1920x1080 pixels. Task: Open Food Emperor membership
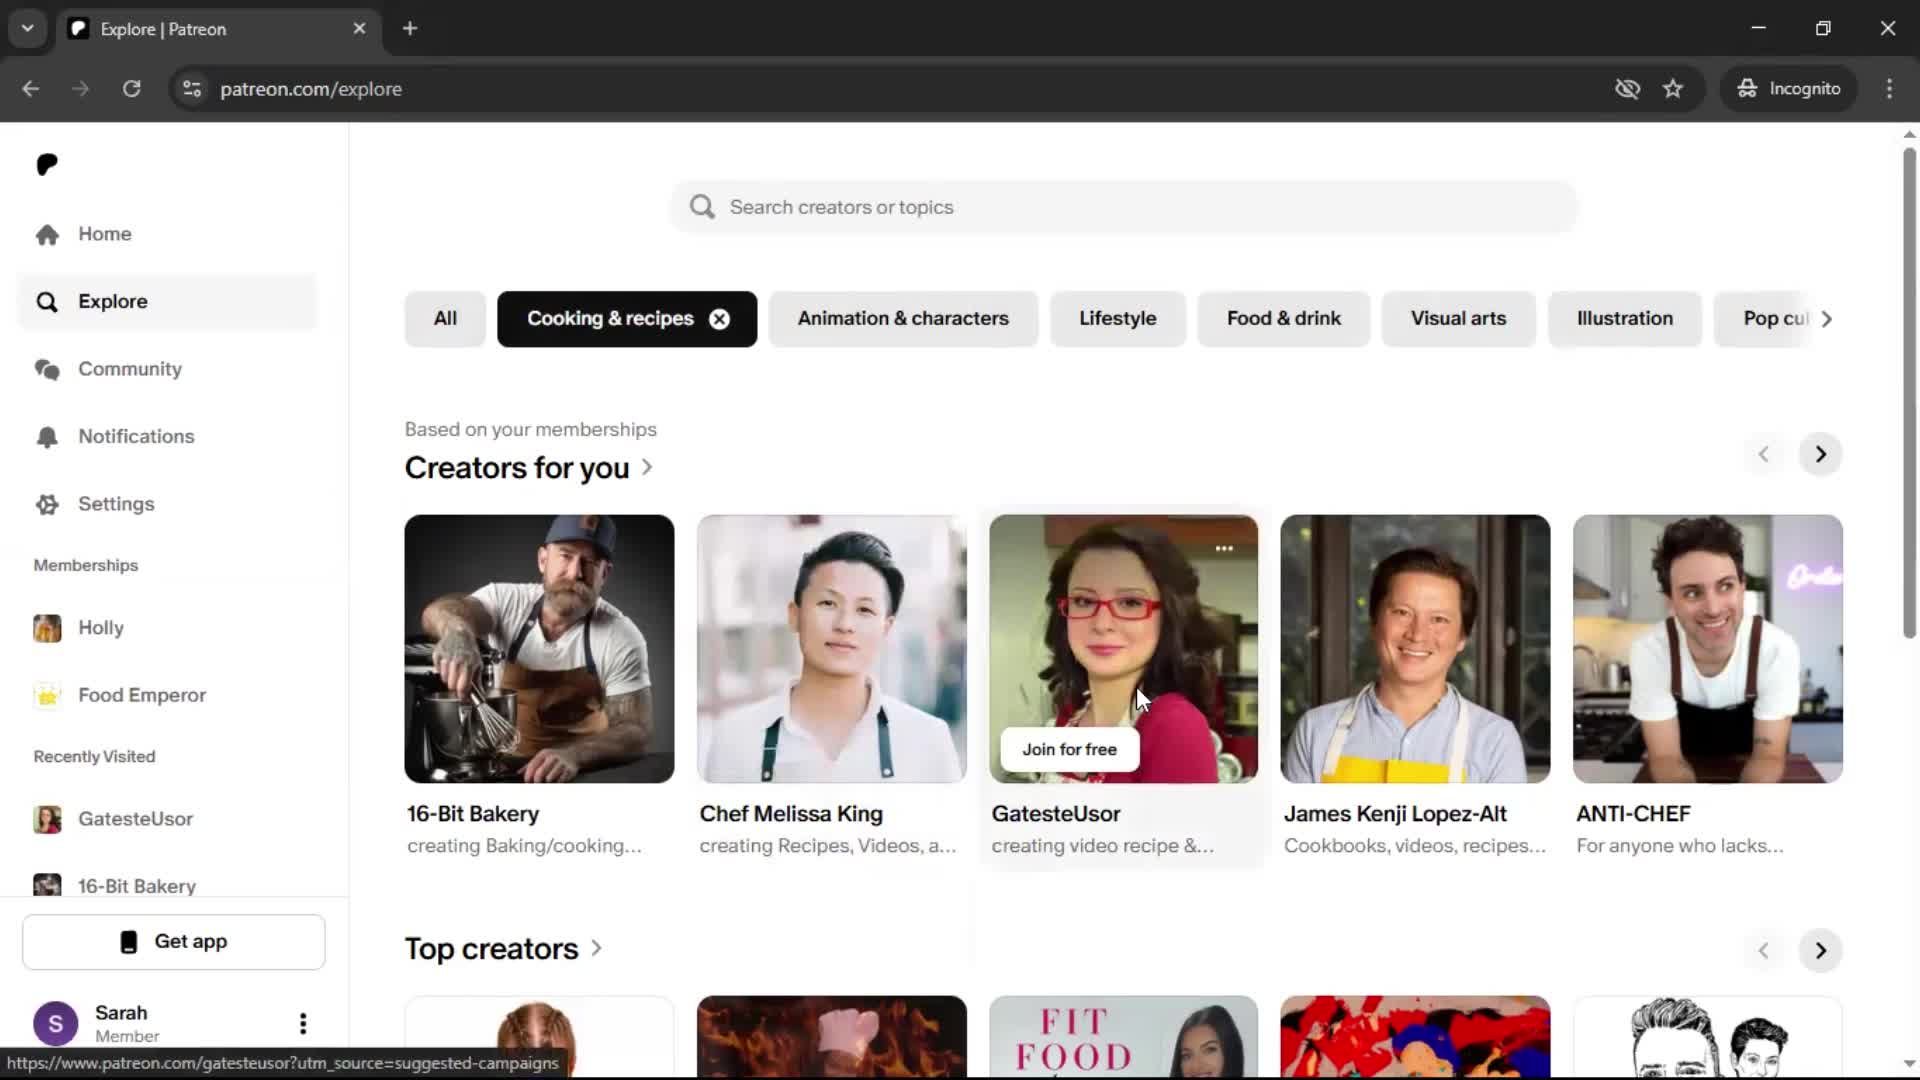[167, 695]
